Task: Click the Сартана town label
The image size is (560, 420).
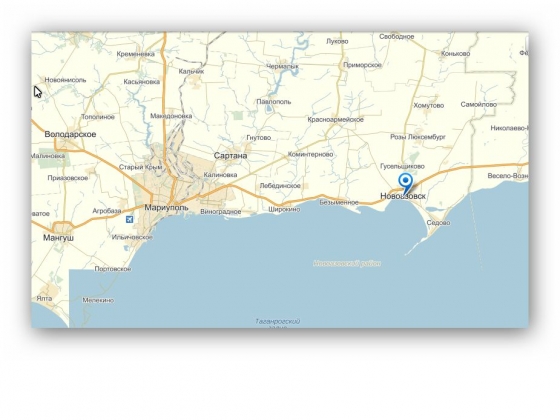Action: (x=230, y=155)
